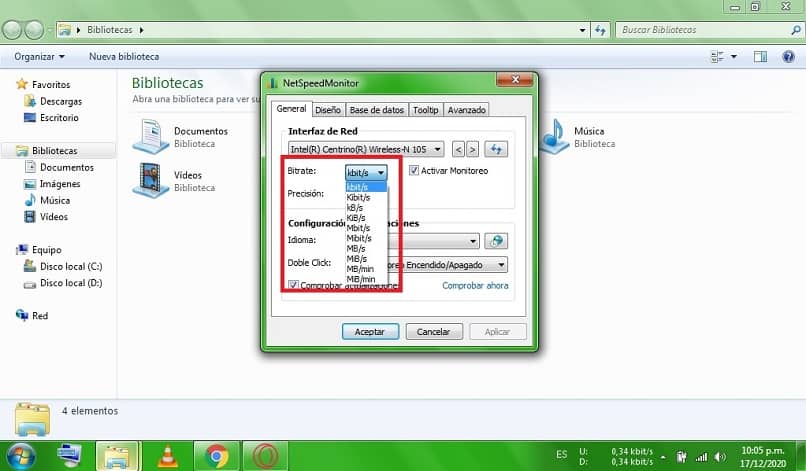
Task: Click the Explorer back arrow button
Action: pyautogui.click(x=12, y=30)
